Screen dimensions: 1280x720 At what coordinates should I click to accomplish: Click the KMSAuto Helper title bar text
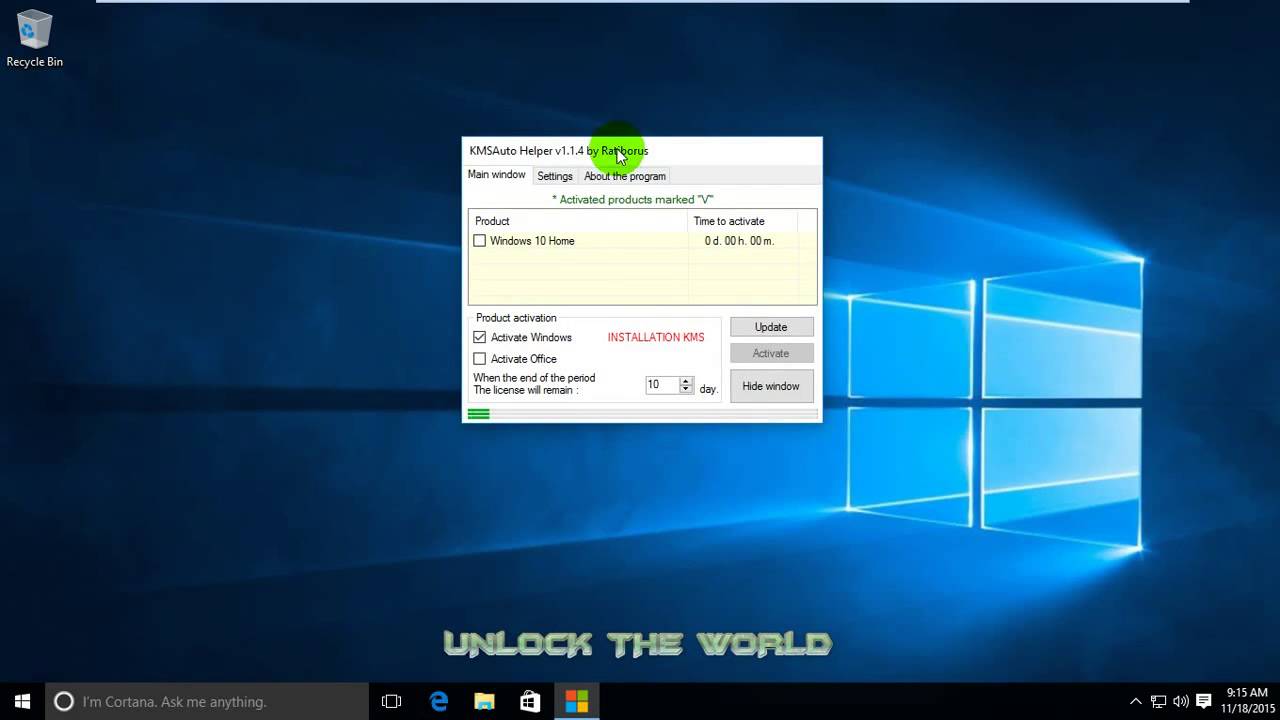click(559, 151)
